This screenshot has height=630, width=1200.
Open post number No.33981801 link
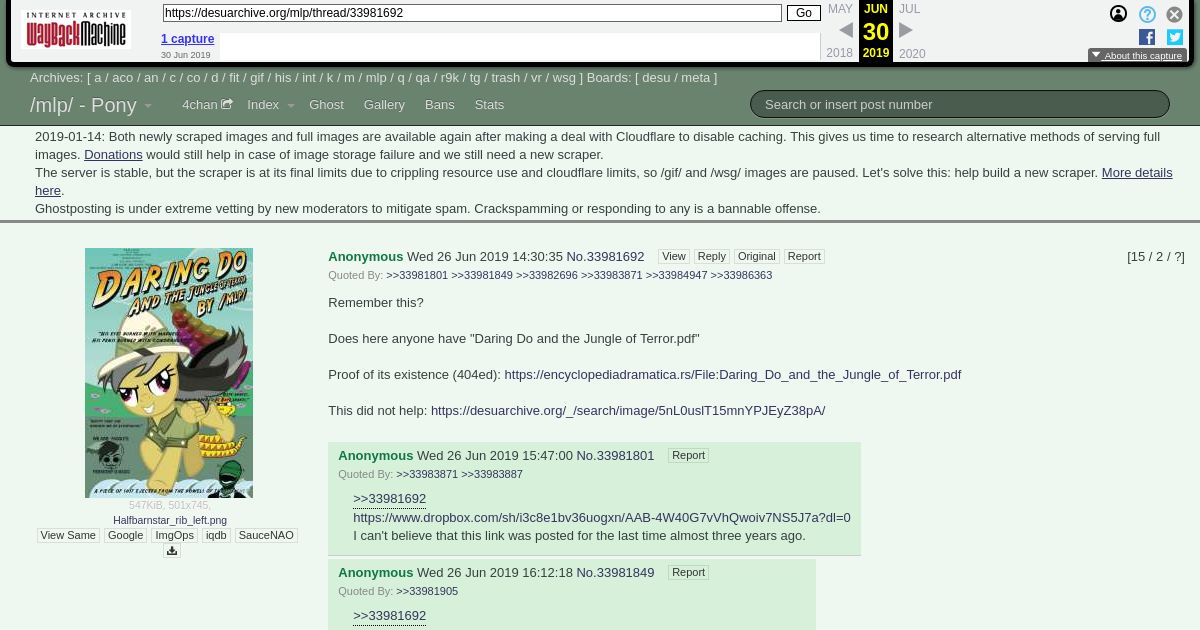point(615,456)
